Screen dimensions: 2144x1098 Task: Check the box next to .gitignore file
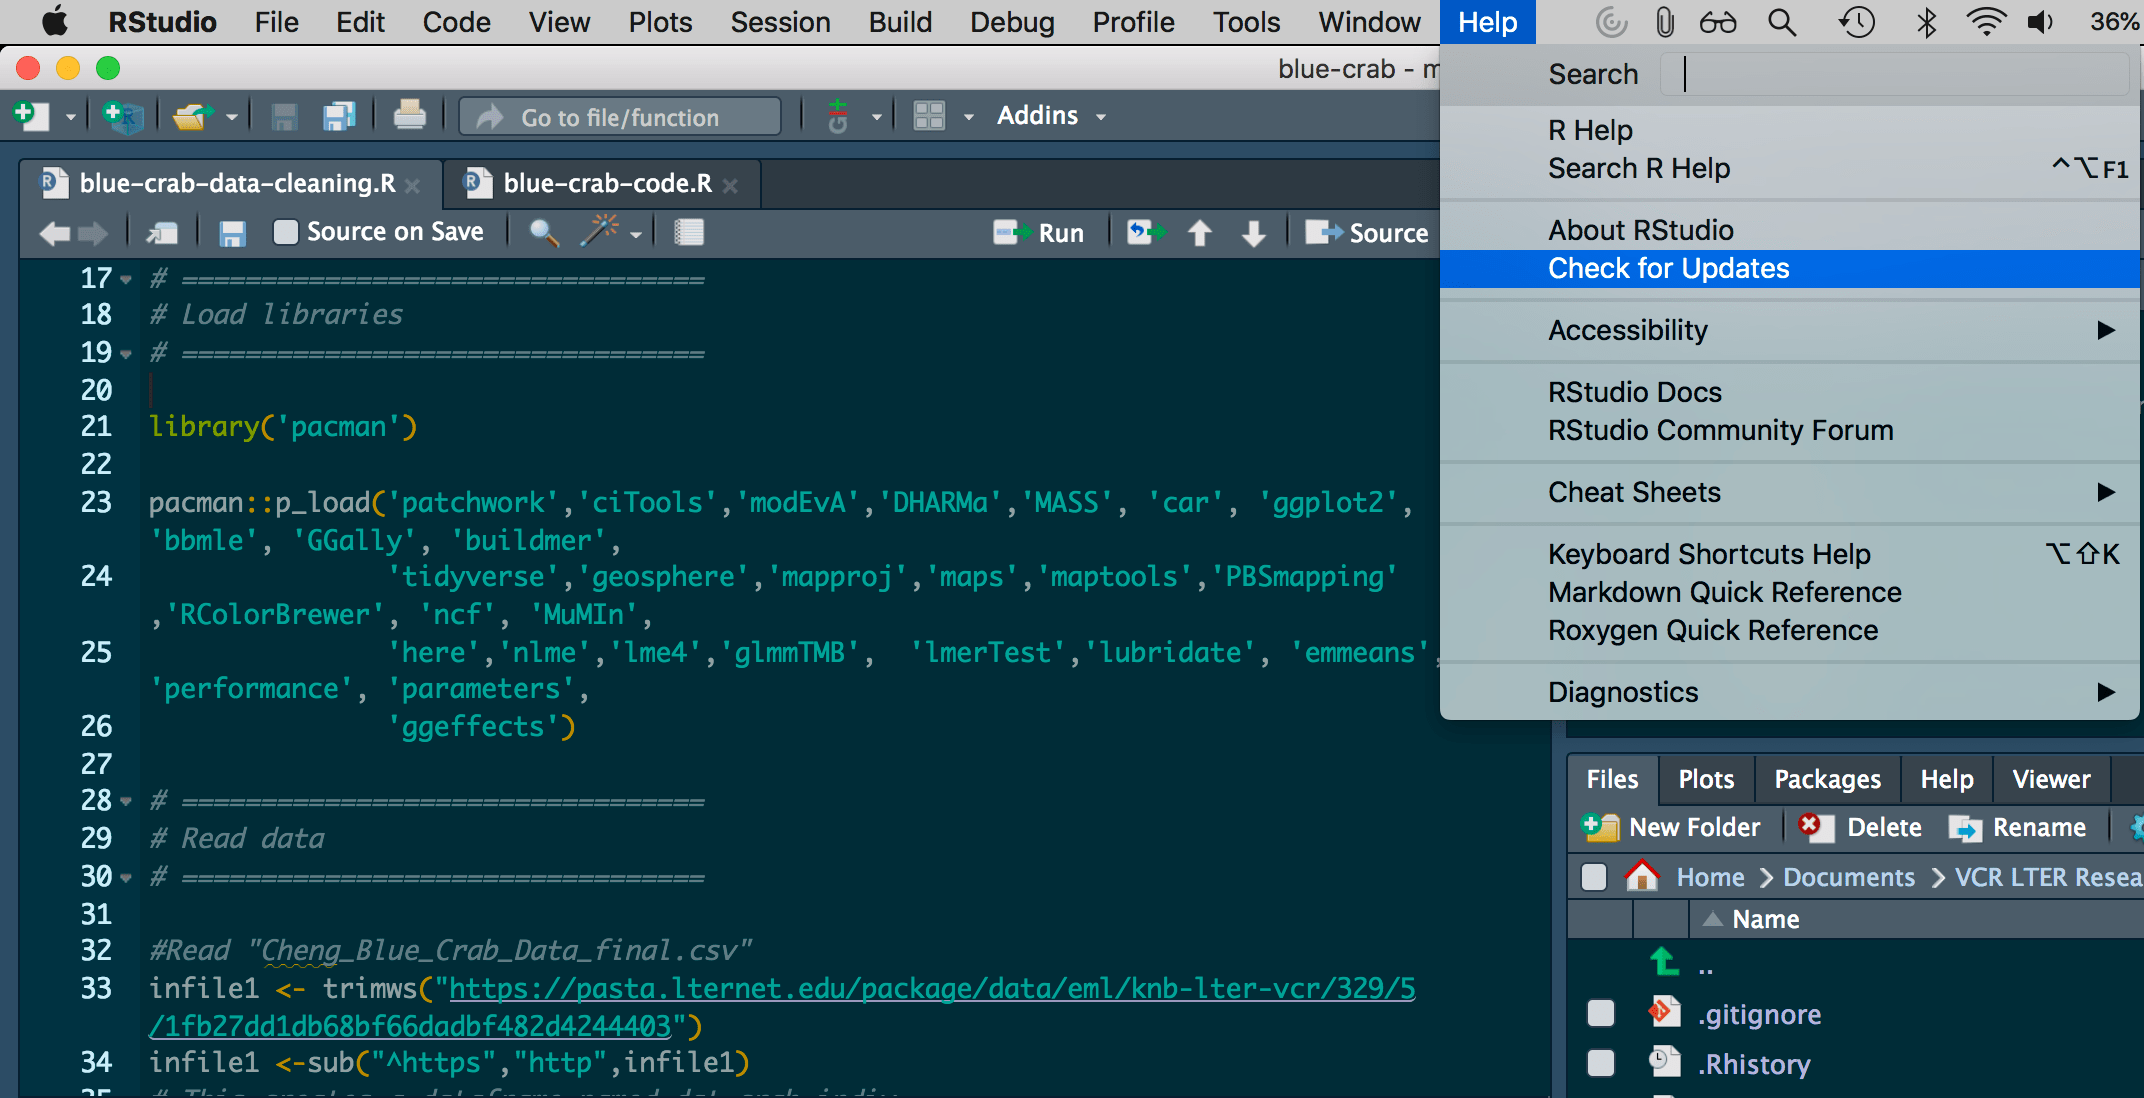[1600, 1013]
